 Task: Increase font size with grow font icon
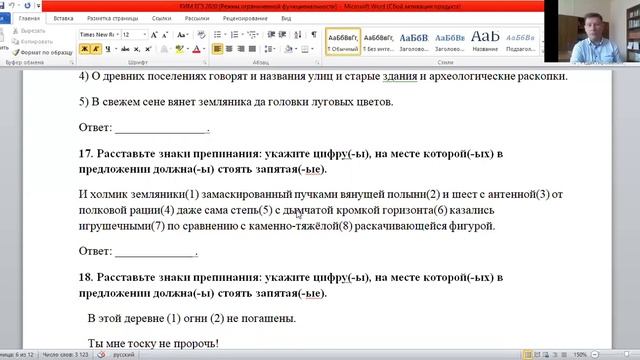pyautogui.click(x=154, y=35)
